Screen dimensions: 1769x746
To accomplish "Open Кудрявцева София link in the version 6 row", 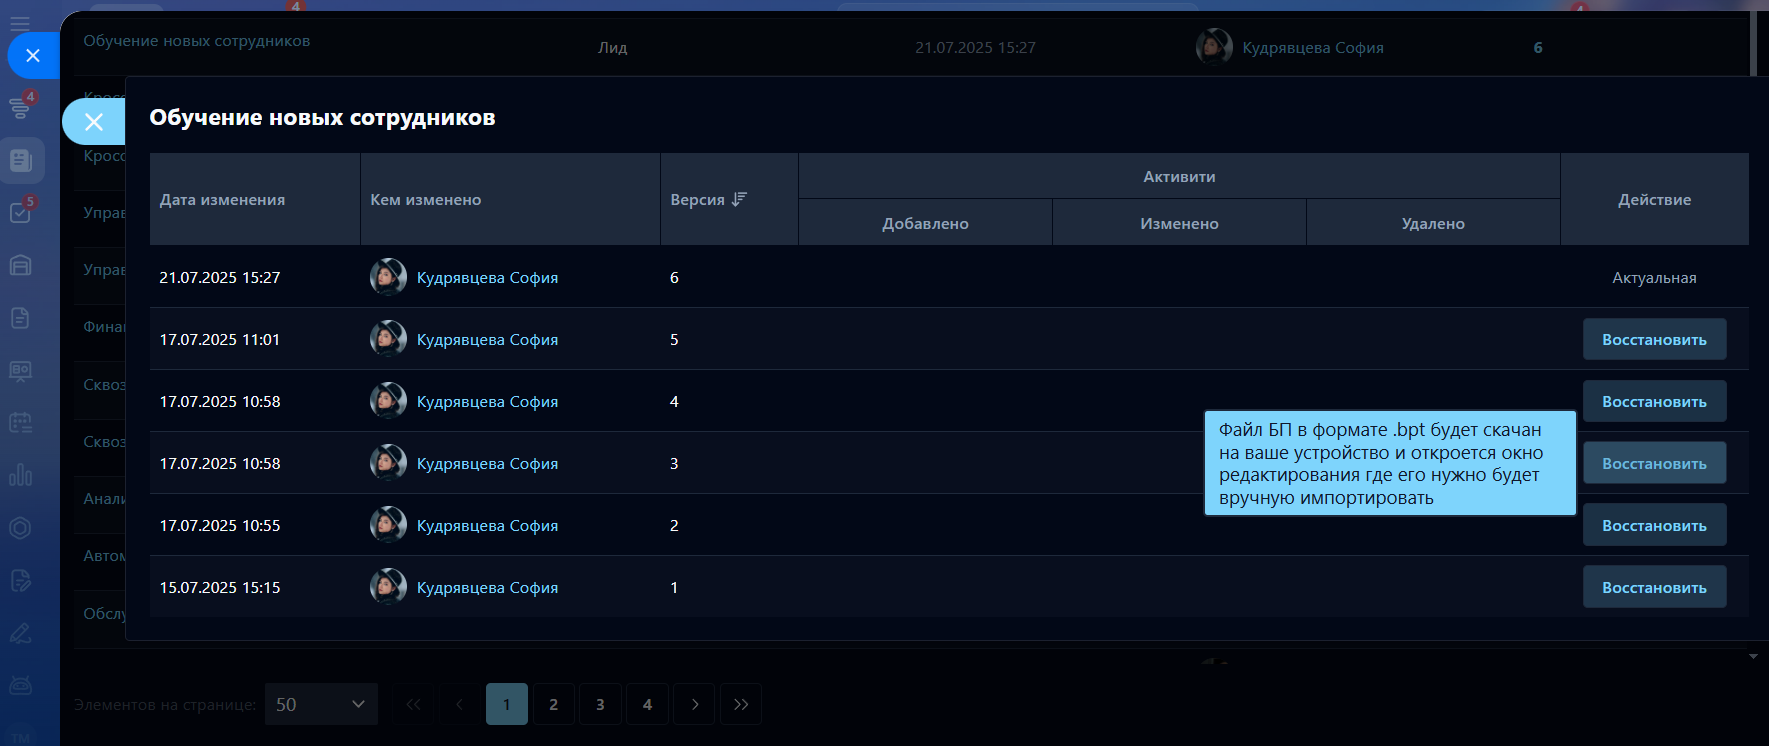I will 487,278.
